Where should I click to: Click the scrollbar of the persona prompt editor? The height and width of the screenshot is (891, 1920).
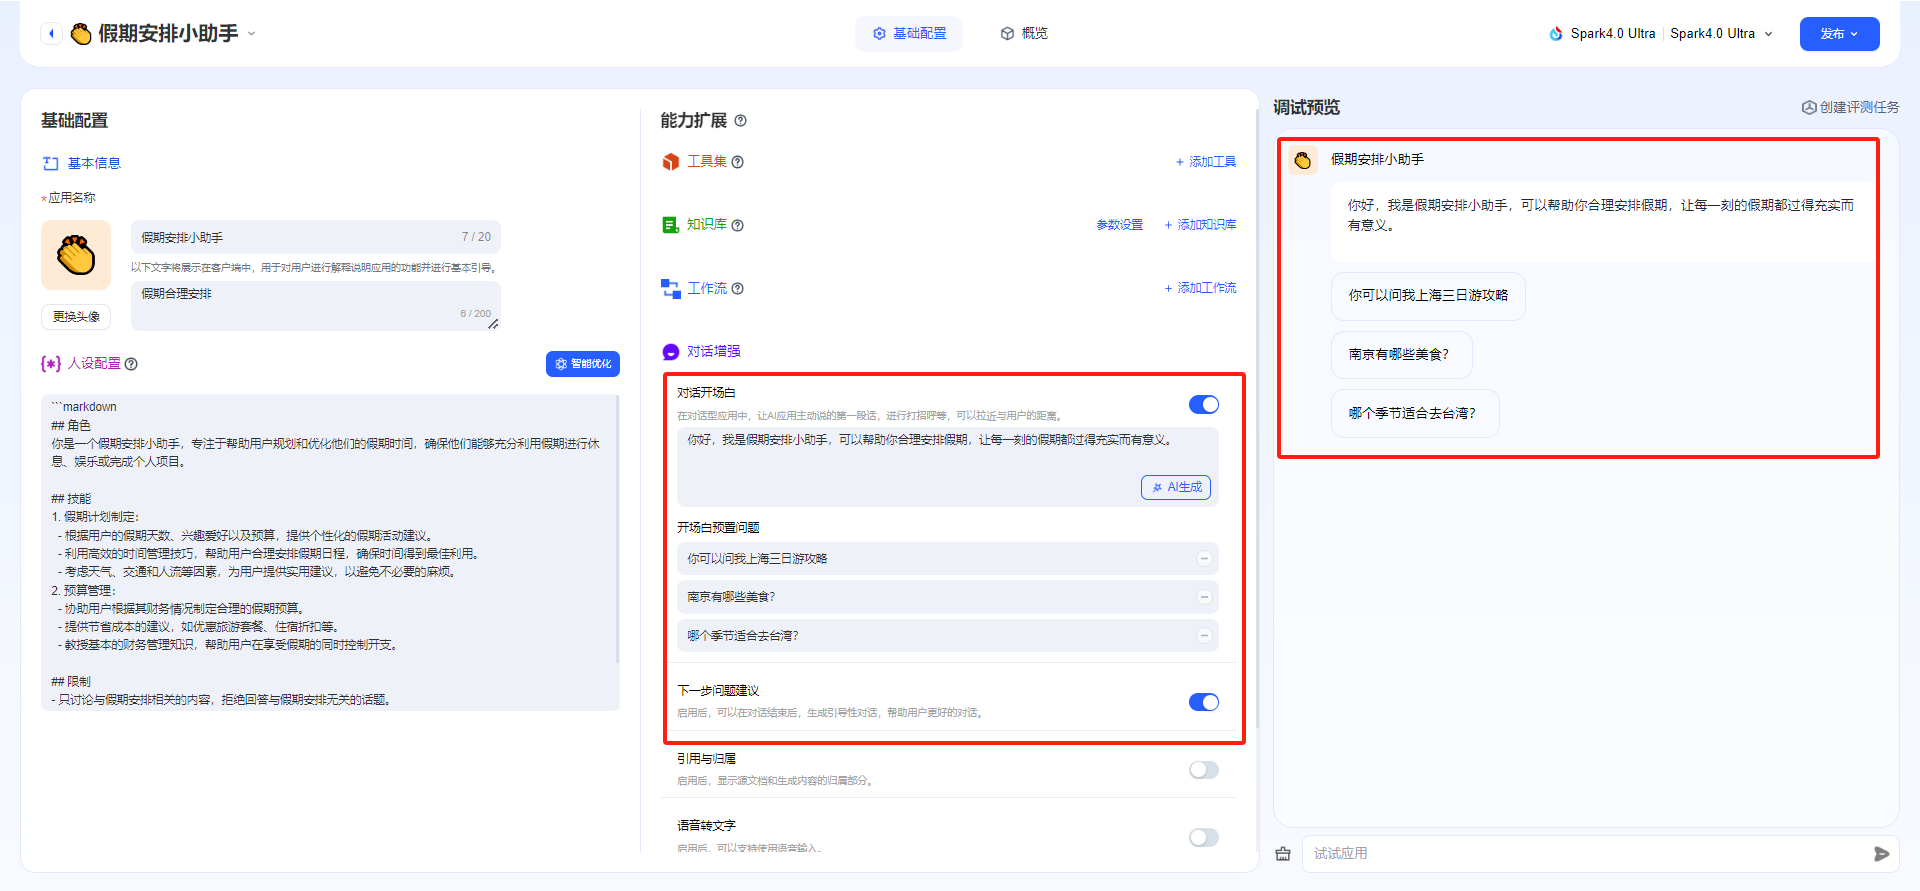617,528
